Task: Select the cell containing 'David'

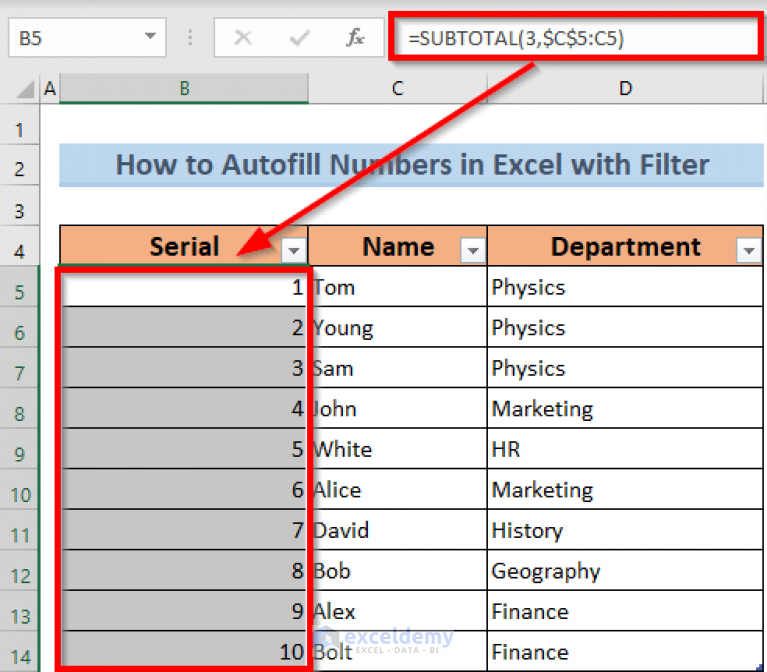Action: coord(398,530)
